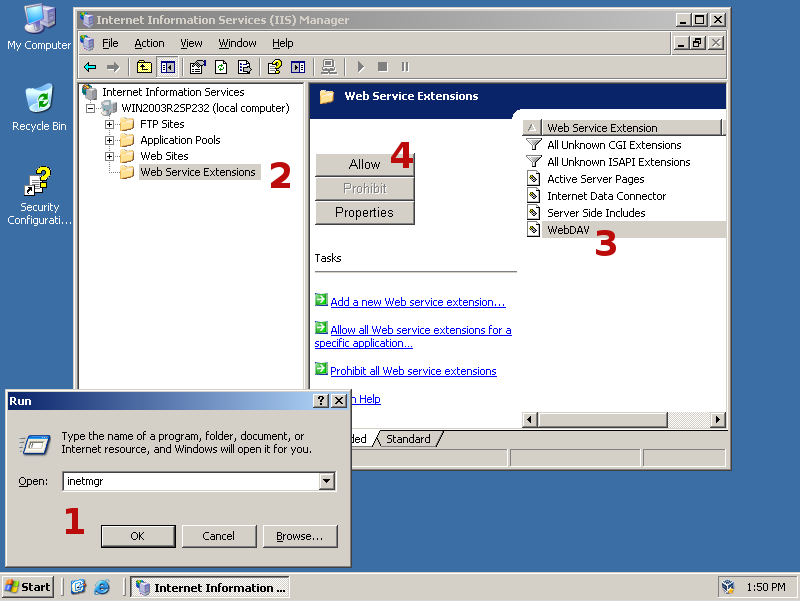Open the Window menu
The width and height of the screenshot is (800, 601).
click(237, 43)
